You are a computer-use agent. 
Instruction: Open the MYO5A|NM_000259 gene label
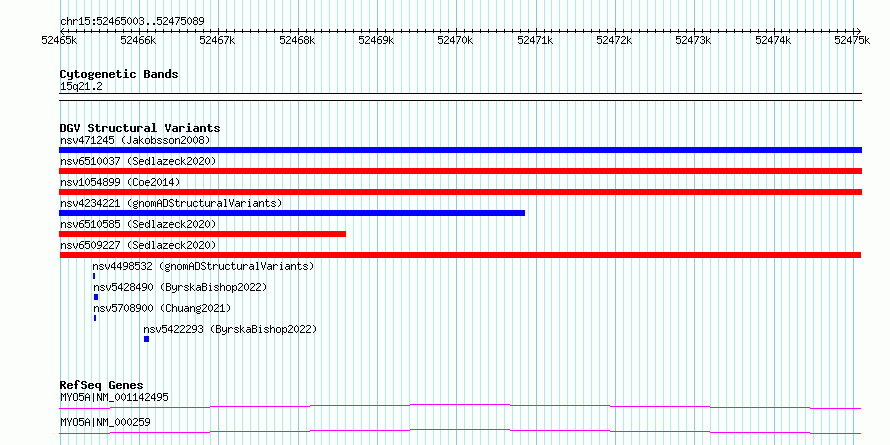105,422
